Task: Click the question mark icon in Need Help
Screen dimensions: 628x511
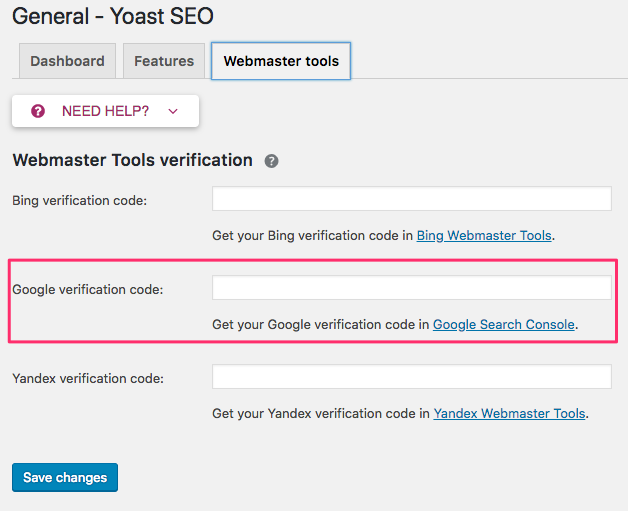Action: point(38,111)
